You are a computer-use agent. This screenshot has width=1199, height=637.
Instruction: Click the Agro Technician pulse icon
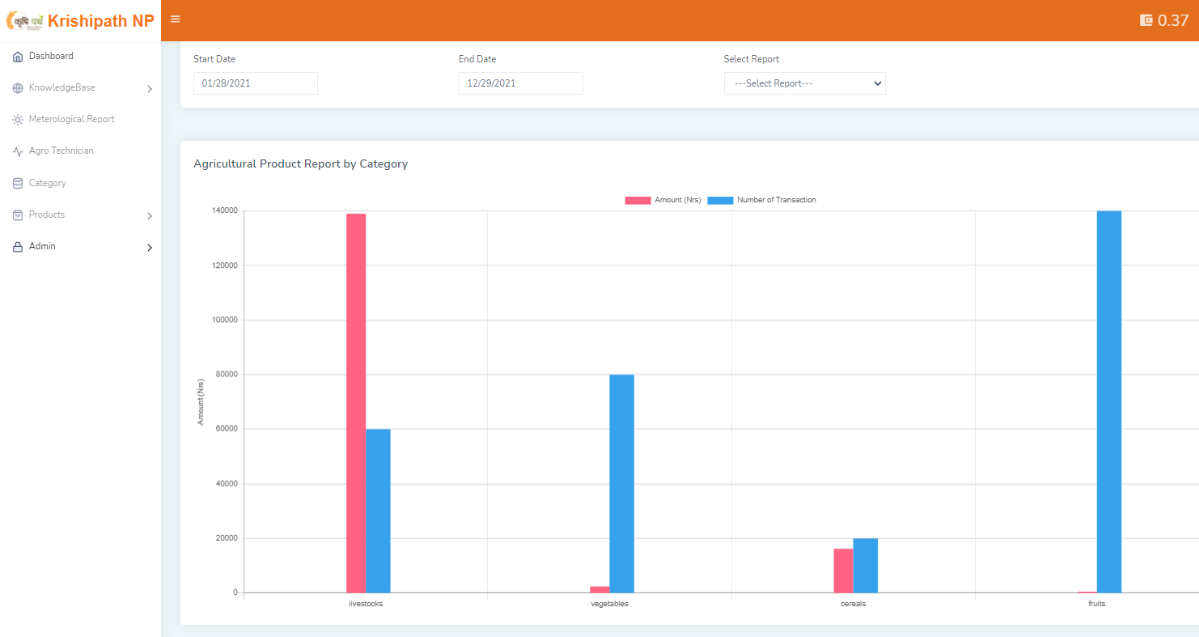coord(17,151)
